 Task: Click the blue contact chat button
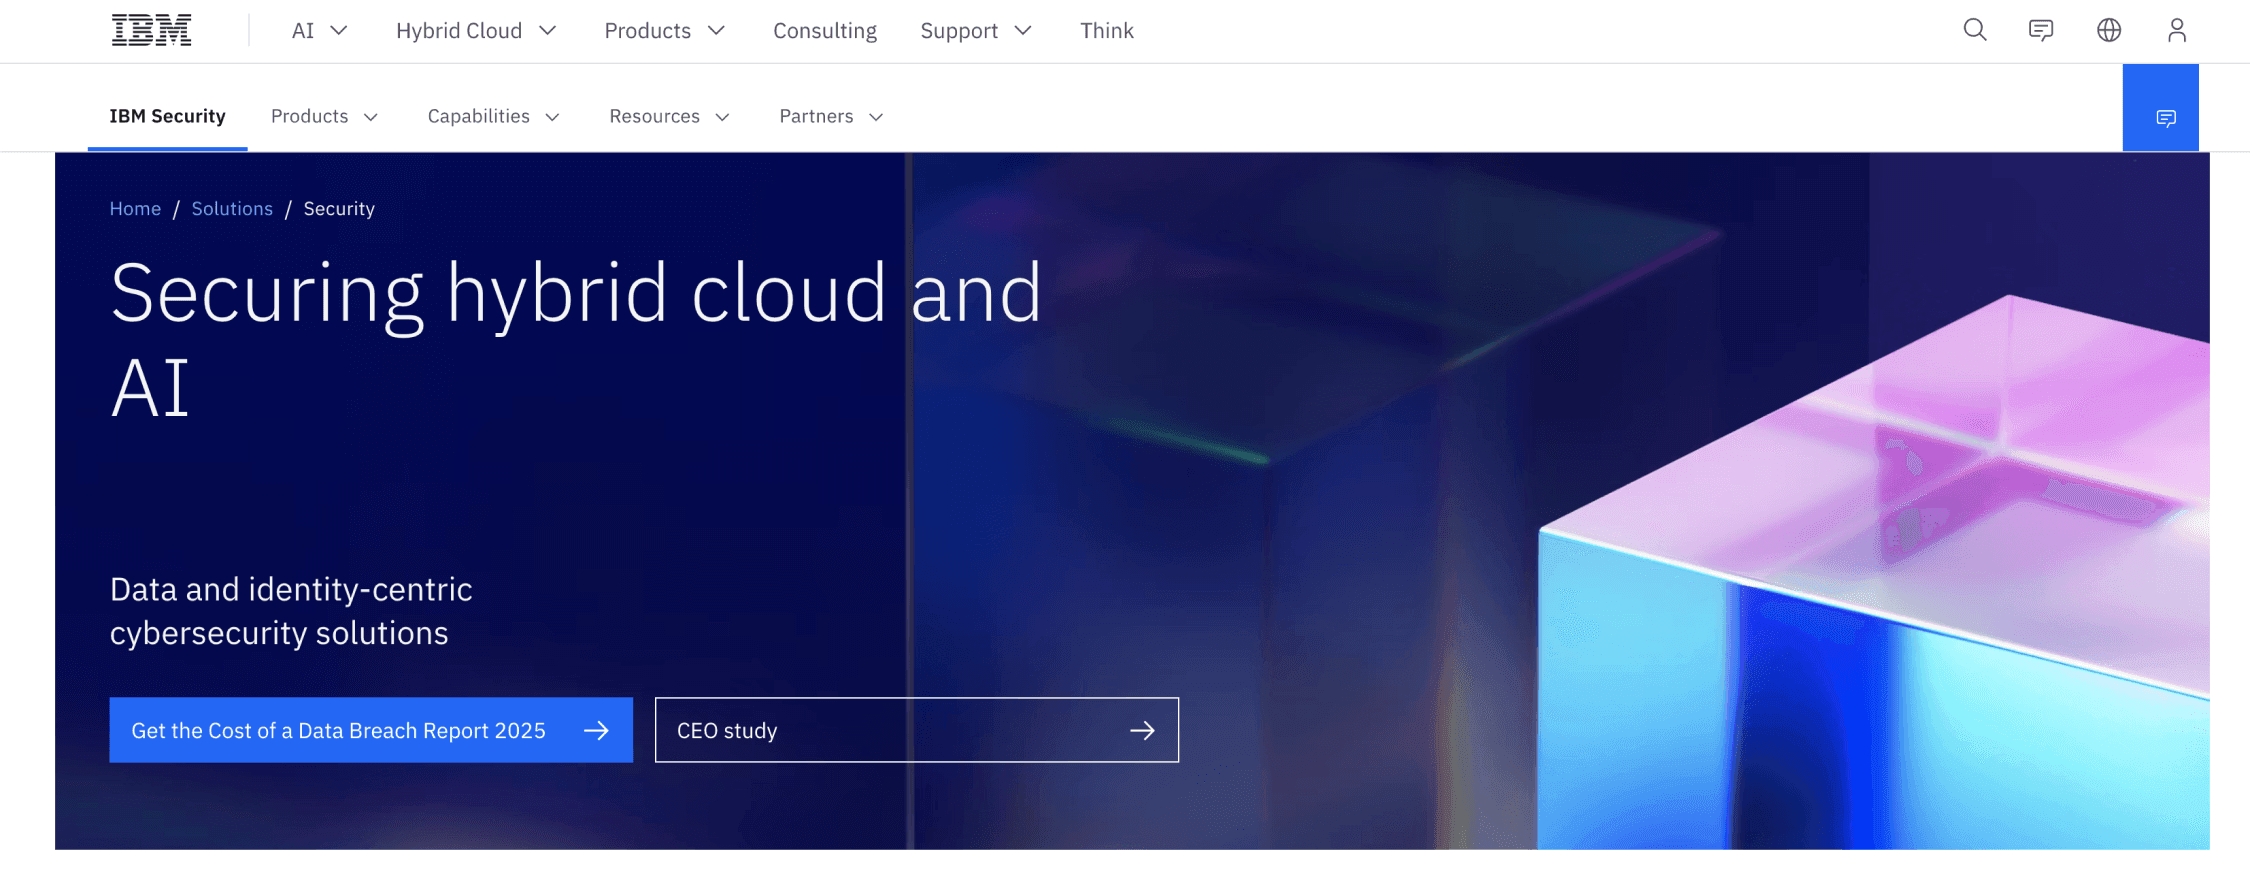click(x=2160, y=118)
